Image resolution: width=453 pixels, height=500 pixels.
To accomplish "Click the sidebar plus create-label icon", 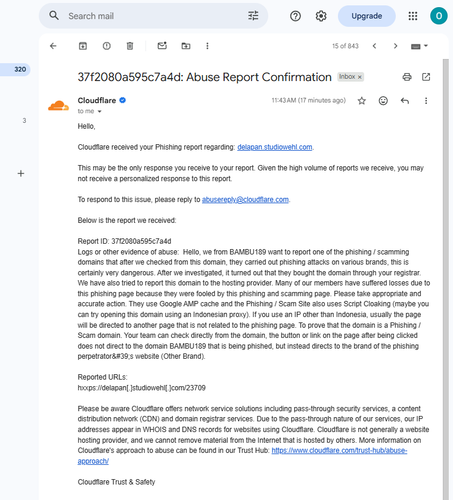I will (x=21, y=173).
